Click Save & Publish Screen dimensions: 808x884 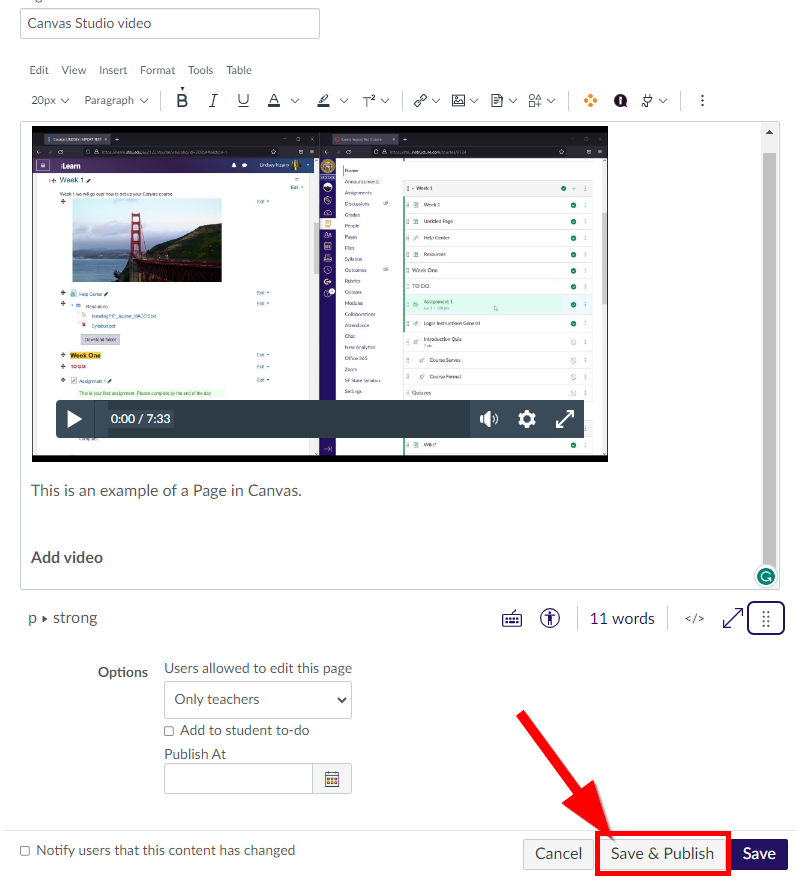[x=662, y=854]
